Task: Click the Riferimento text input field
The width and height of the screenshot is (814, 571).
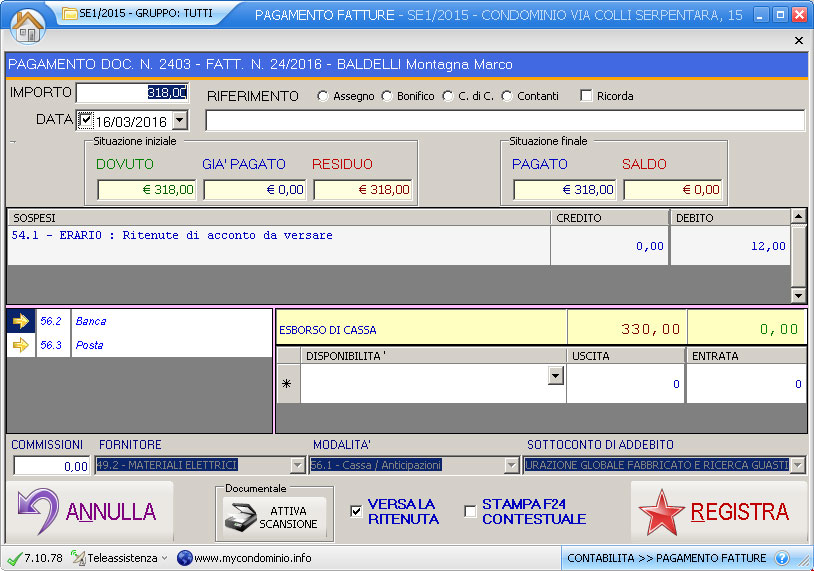Action: point(504,121)
